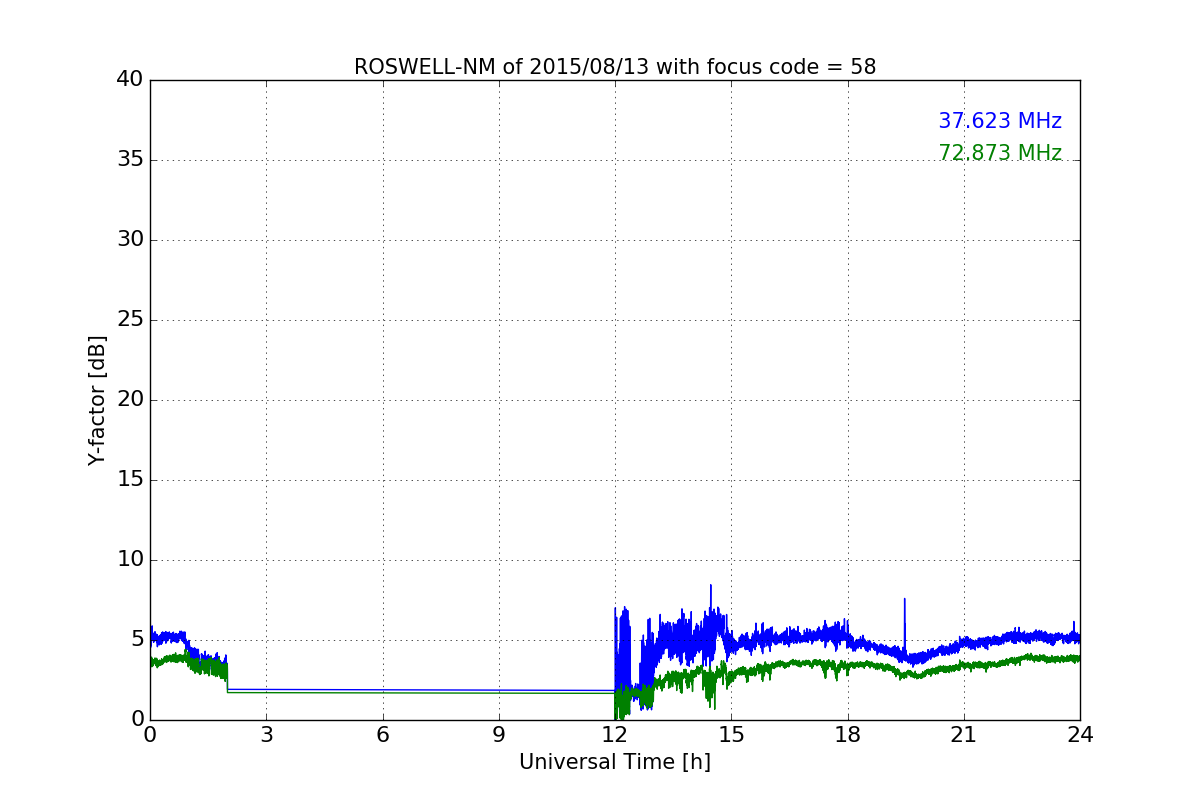This screenshot has height=800, width=1200.
Task: Click the y-axis tick label 35
Action: click(130, 160)
